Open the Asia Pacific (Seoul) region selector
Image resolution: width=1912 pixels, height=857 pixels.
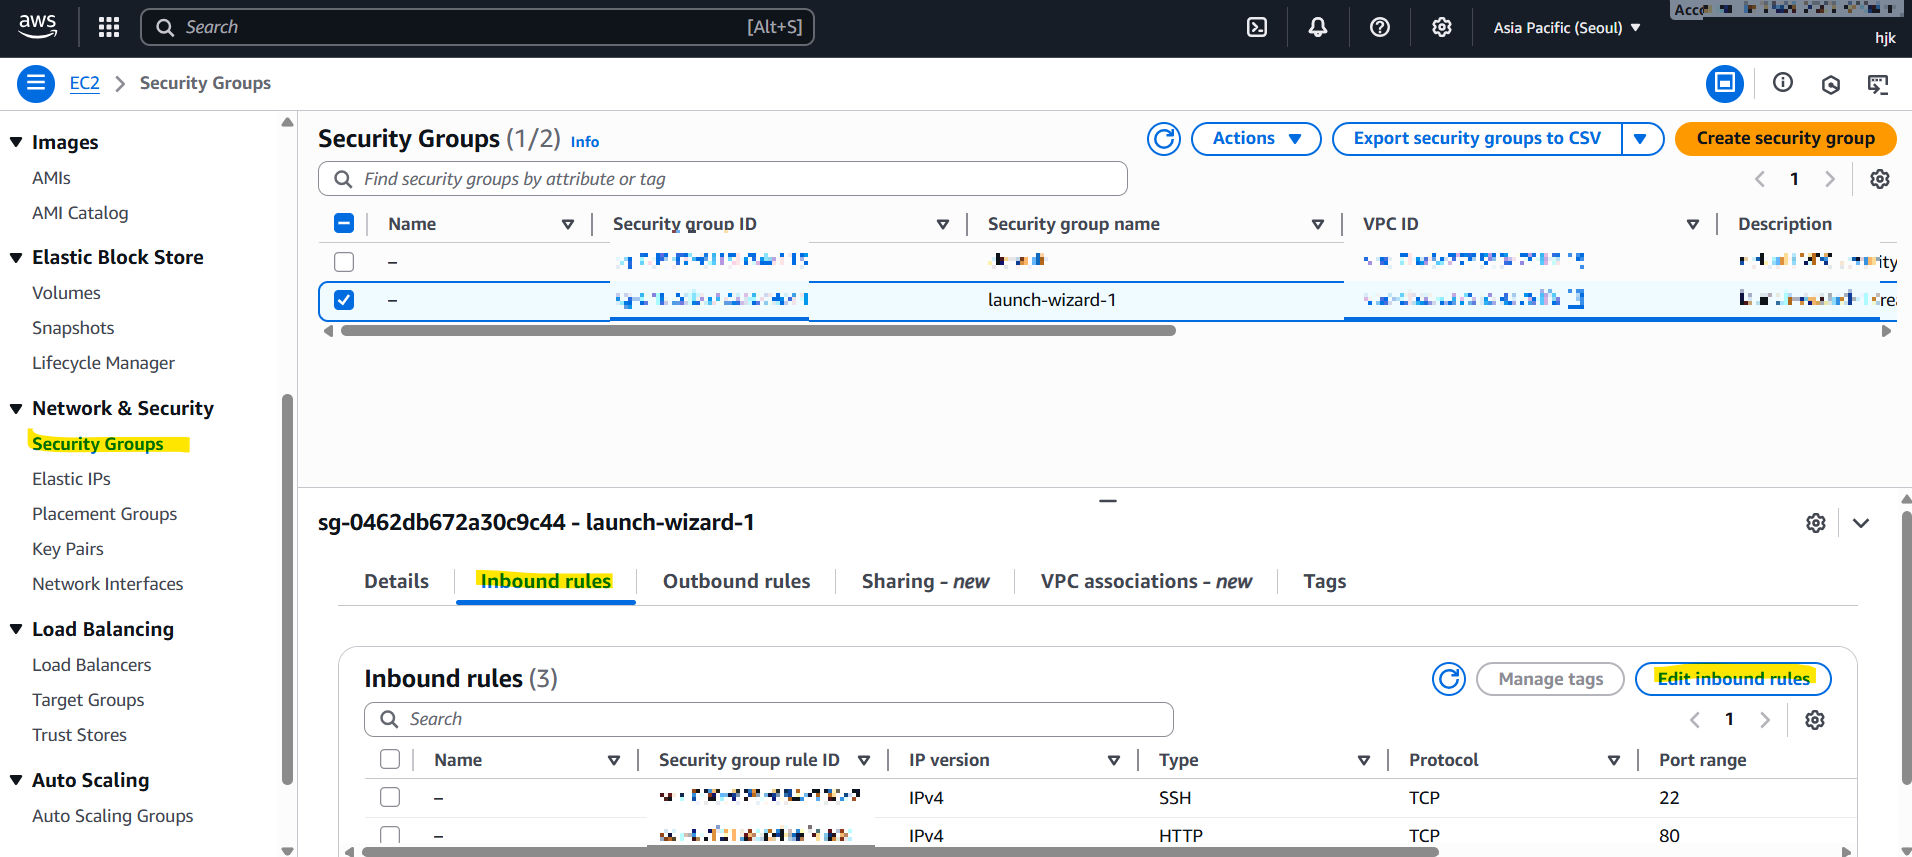(1567, 28)
